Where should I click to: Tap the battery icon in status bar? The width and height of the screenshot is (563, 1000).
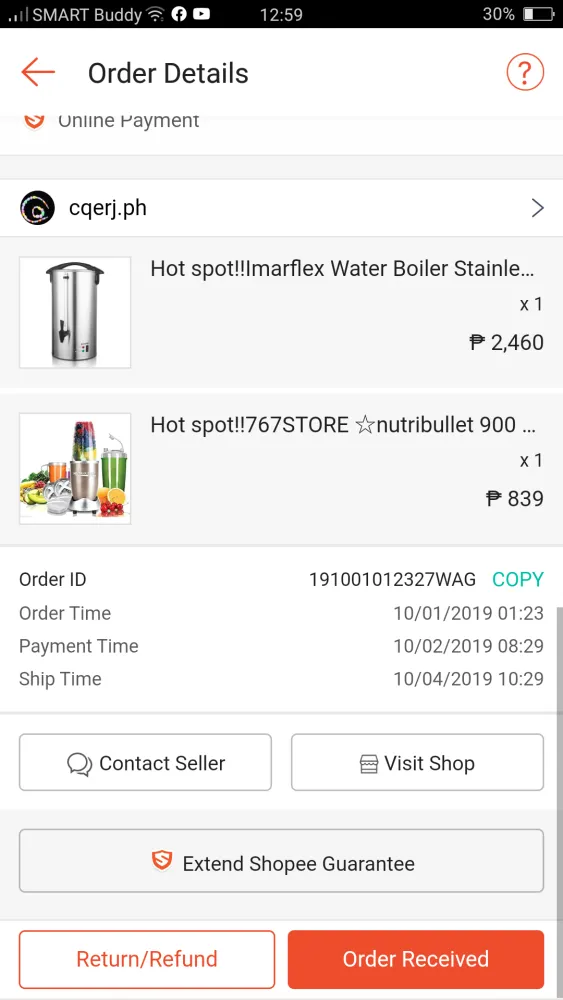[x=539, y=14]
